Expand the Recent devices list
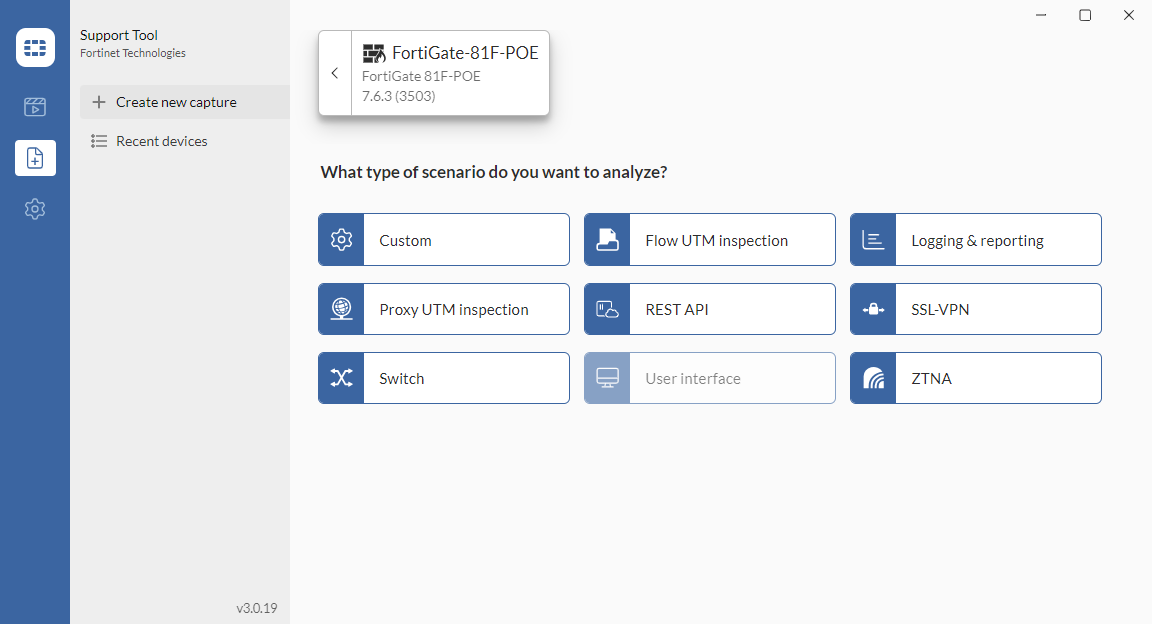Screen dimensions: 1152x624 [x=161, y=140]
